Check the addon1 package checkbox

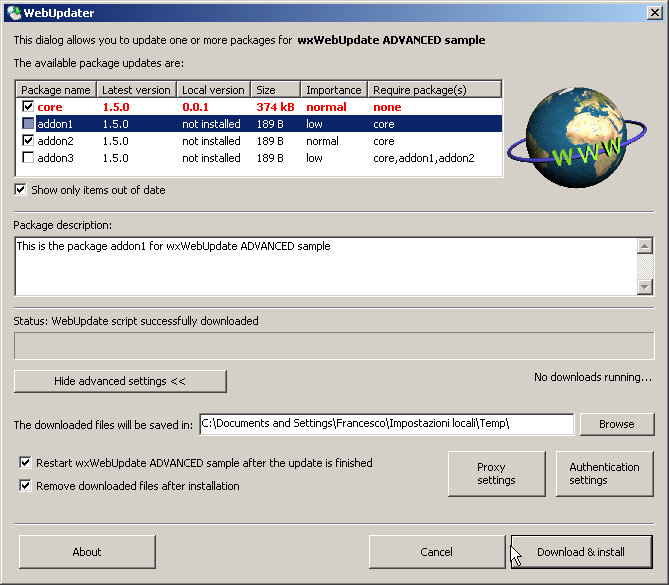click(x=28, y=124)
